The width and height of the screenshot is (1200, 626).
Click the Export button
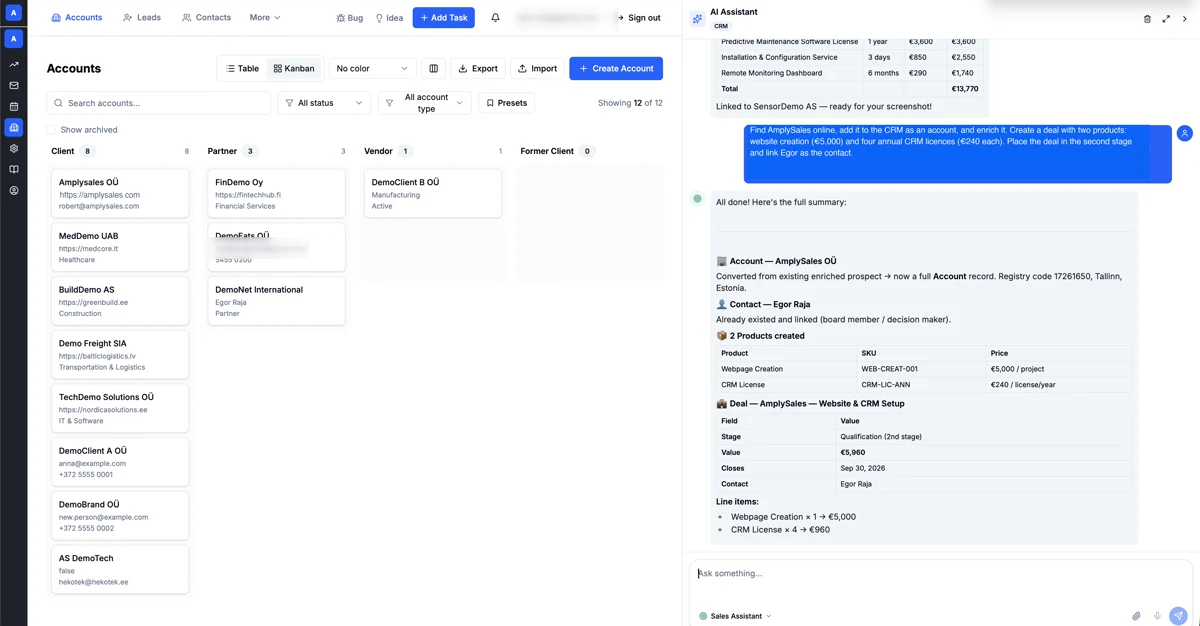478,68
